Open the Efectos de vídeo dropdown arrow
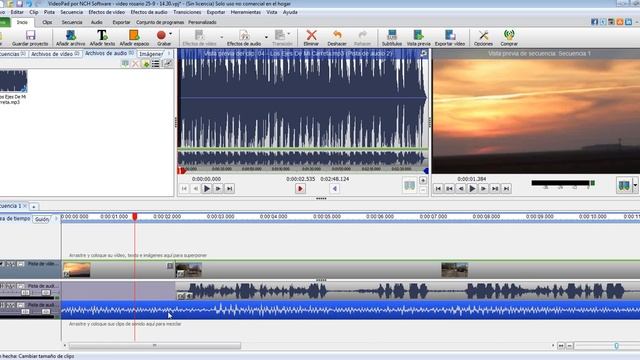The width and height of the screenshot is (640, 360). (222, 38)
